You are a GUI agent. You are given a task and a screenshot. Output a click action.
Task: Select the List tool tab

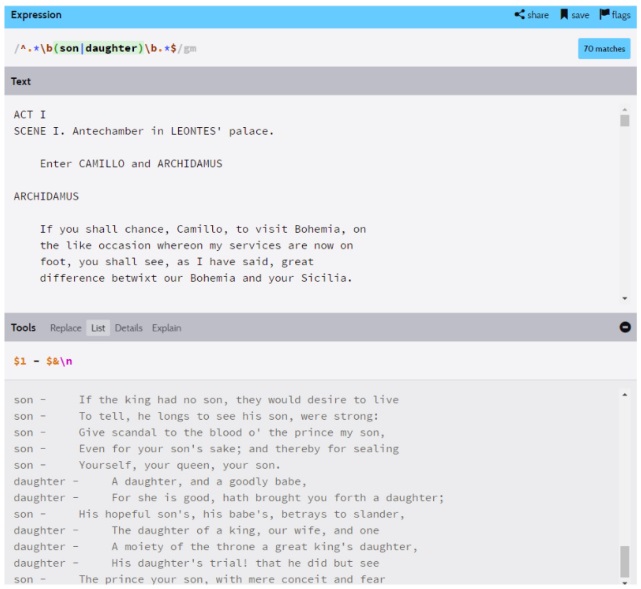pyautogui.click(x=98, y=328)
